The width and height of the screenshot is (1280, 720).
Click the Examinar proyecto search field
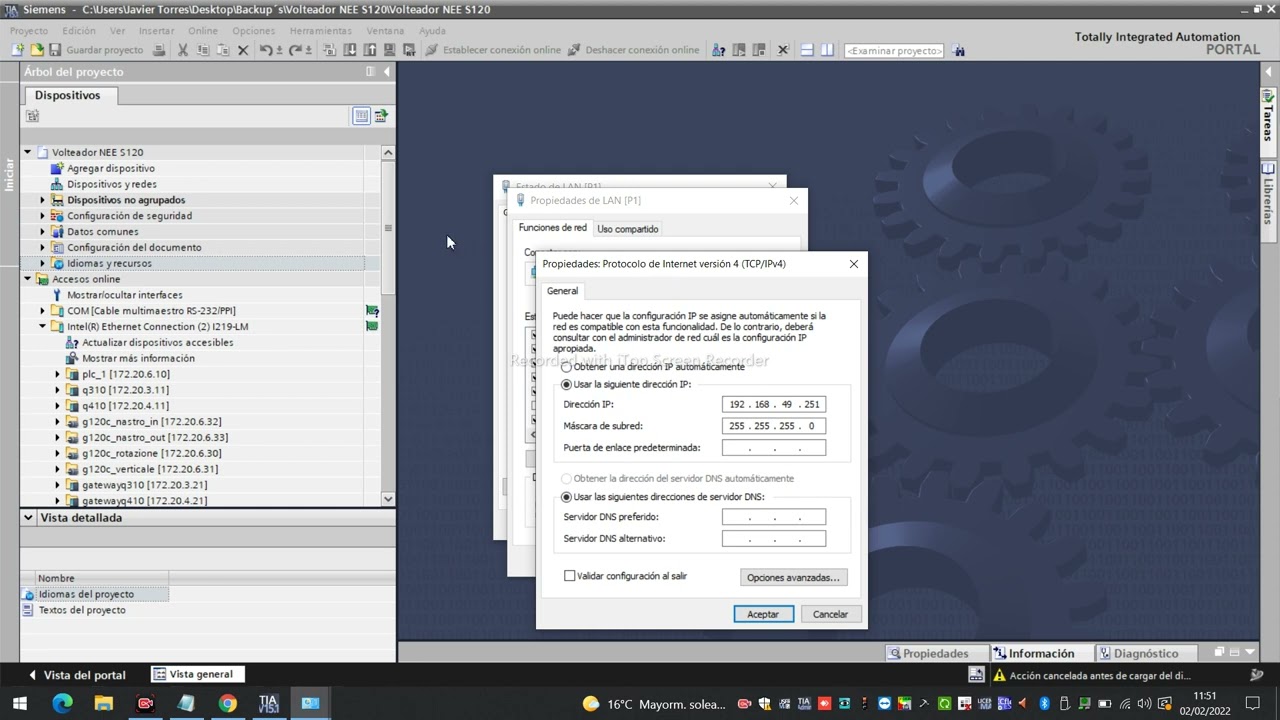(x=894, y=50)
